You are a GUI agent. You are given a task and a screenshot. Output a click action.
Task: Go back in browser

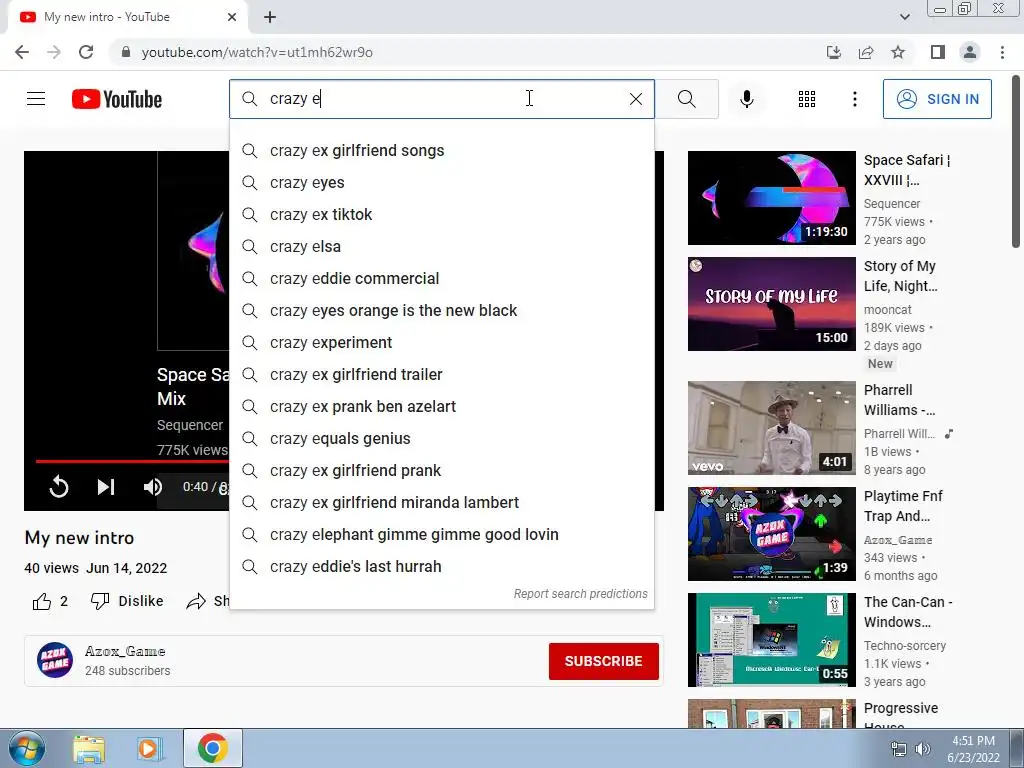22,52
